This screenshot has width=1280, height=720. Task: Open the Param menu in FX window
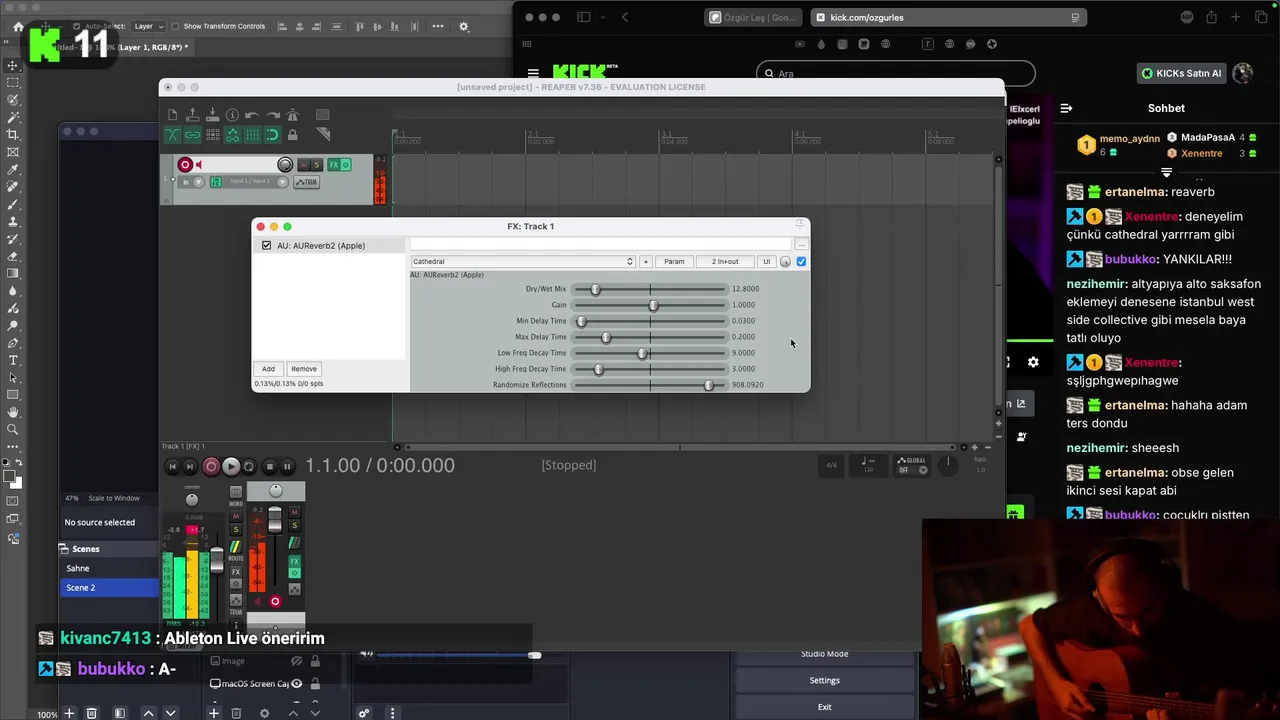675,262
